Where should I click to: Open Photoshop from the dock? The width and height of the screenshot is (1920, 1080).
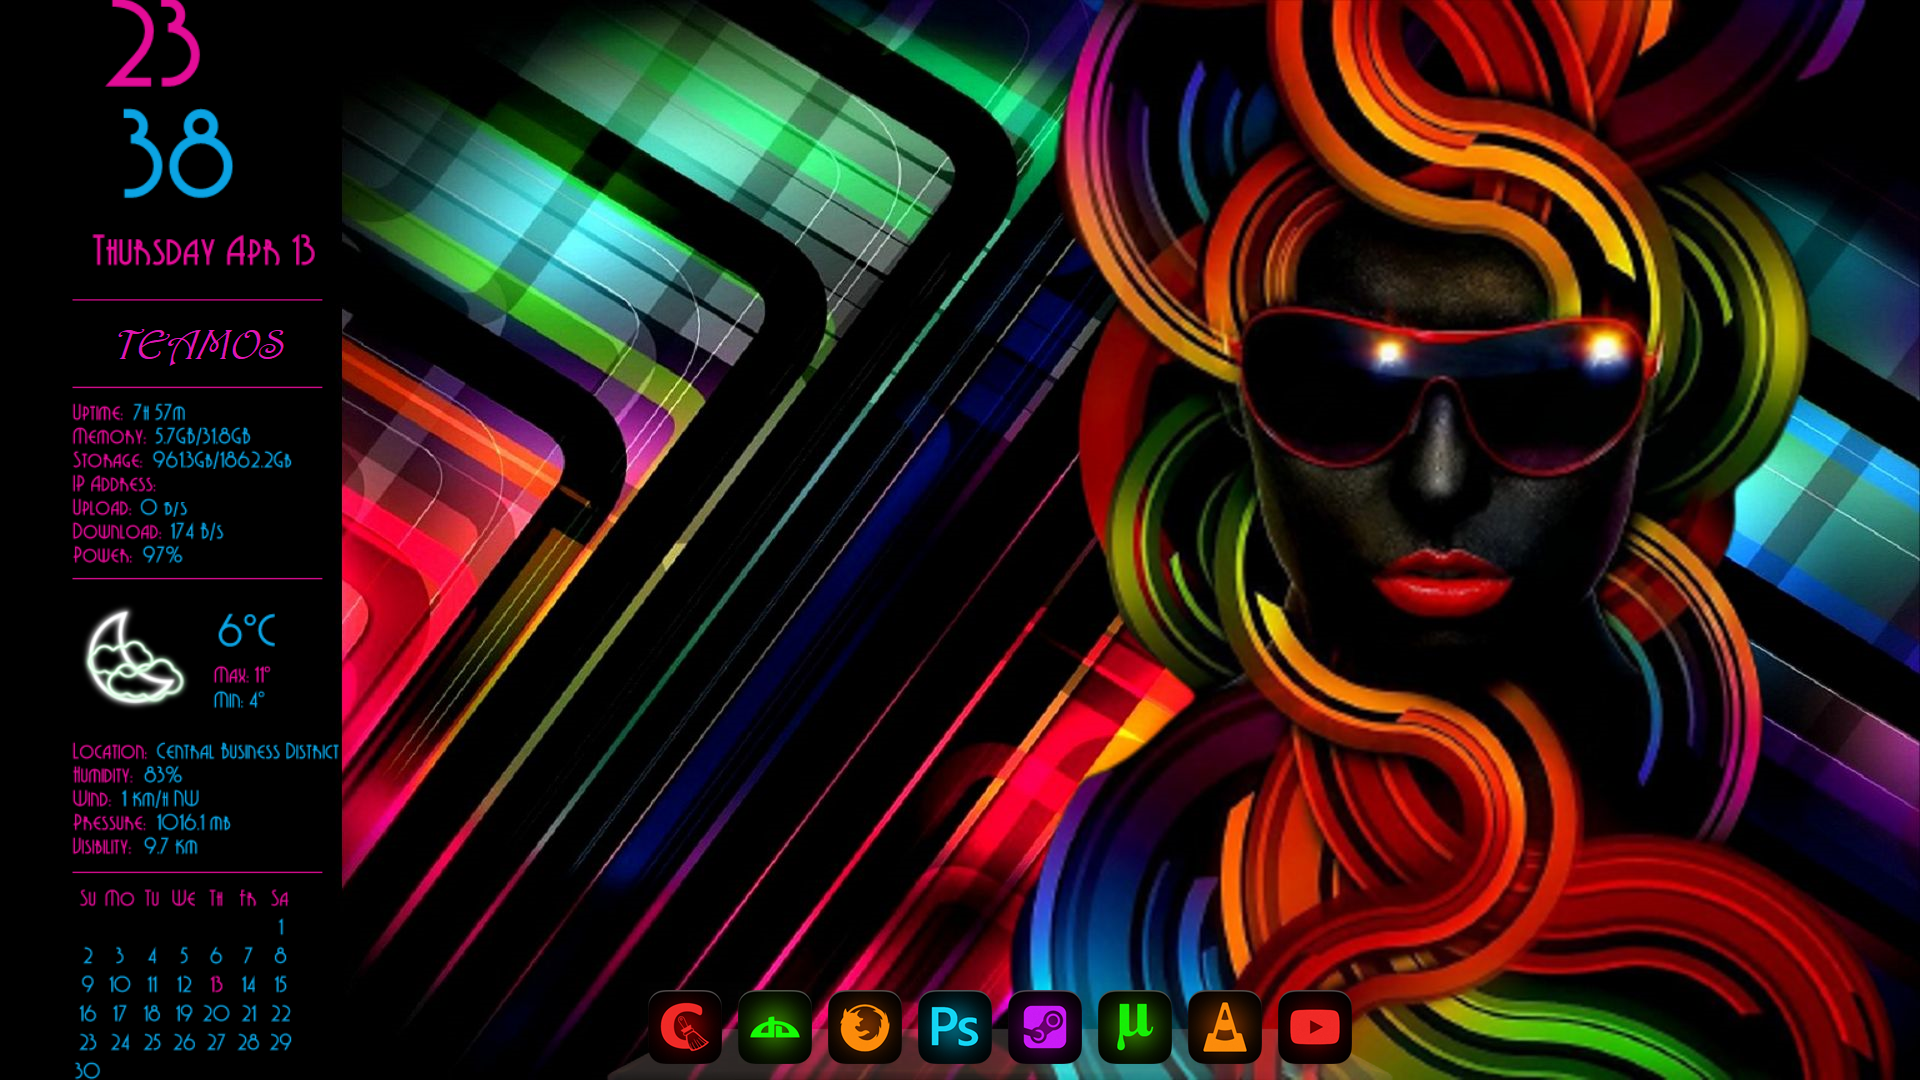coord(955,1027)
